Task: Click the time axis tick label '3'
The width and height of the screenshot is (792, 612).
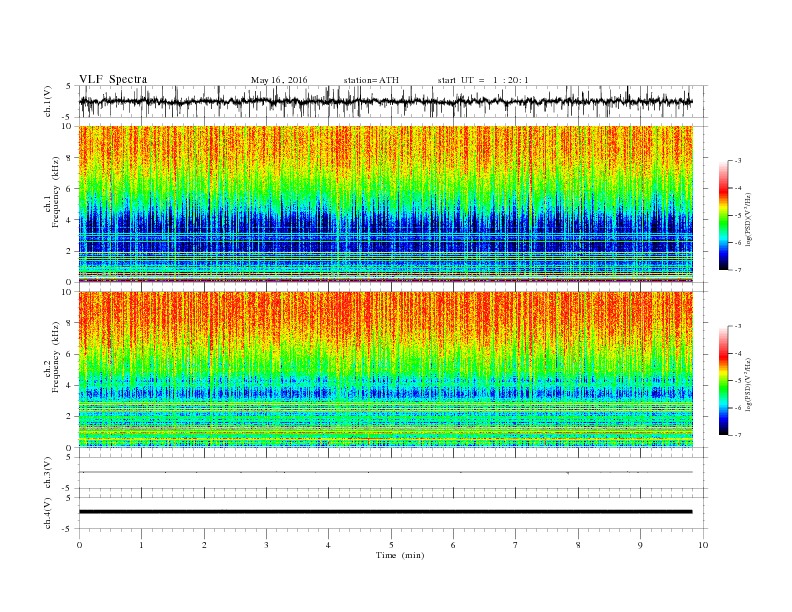Action: (266, 545)
